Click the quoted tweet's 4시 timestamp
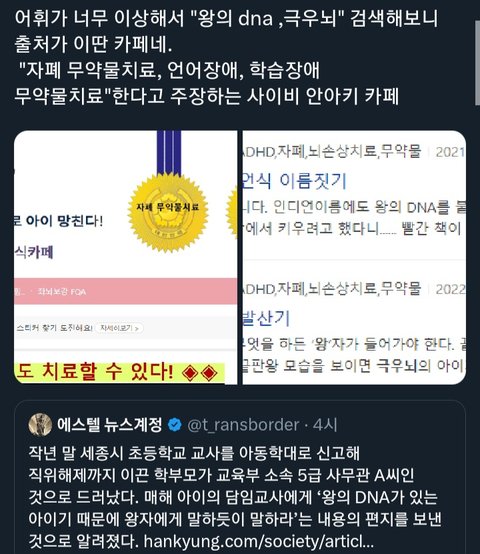The width and height of the screenshot is (480, 554). point(325,425)
